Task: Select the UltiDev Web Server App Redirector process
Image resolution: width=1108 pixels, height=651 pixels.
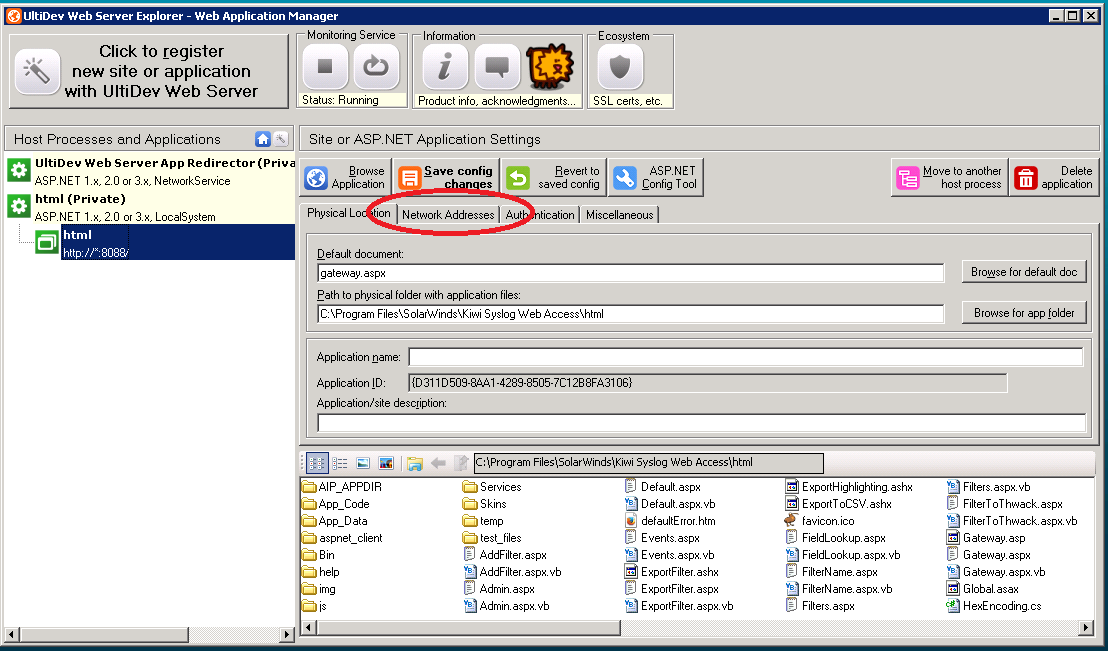Action: pos(150,170)
